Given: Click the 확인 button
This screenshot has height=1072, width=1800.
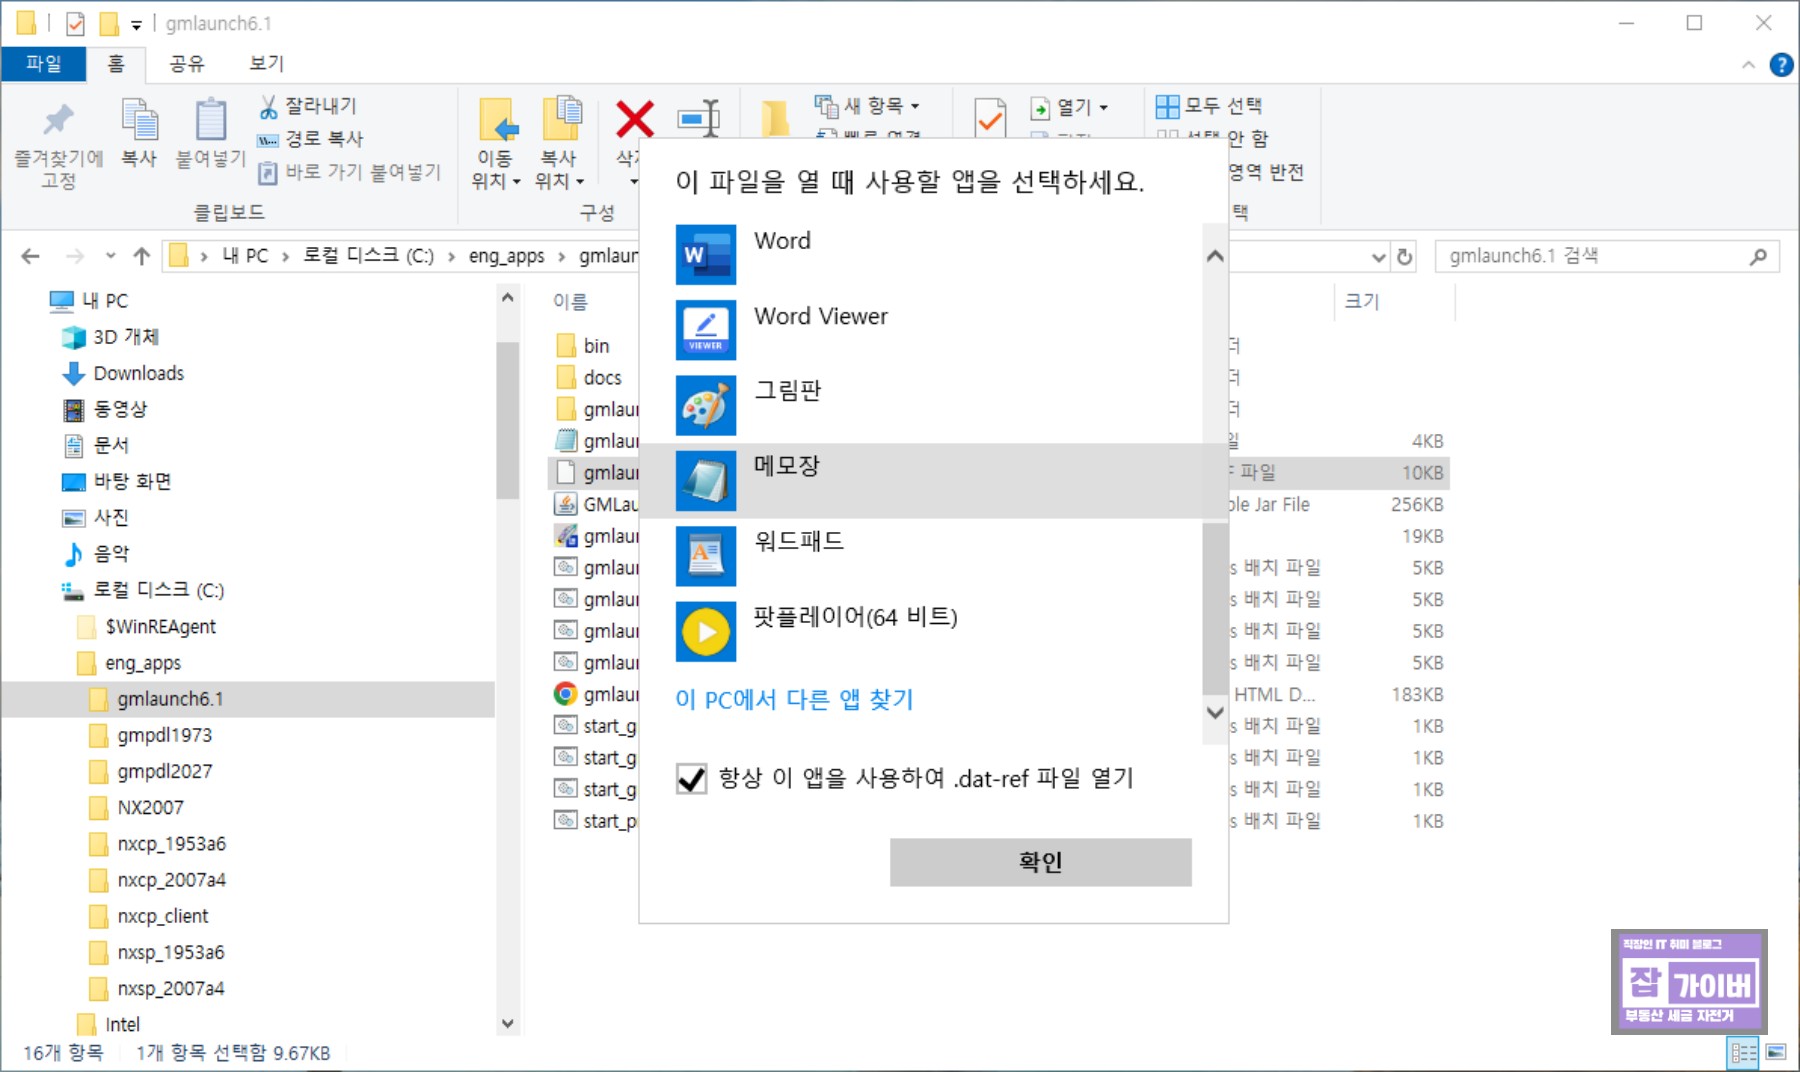Looking at the screenshot, I should 1040,862.
